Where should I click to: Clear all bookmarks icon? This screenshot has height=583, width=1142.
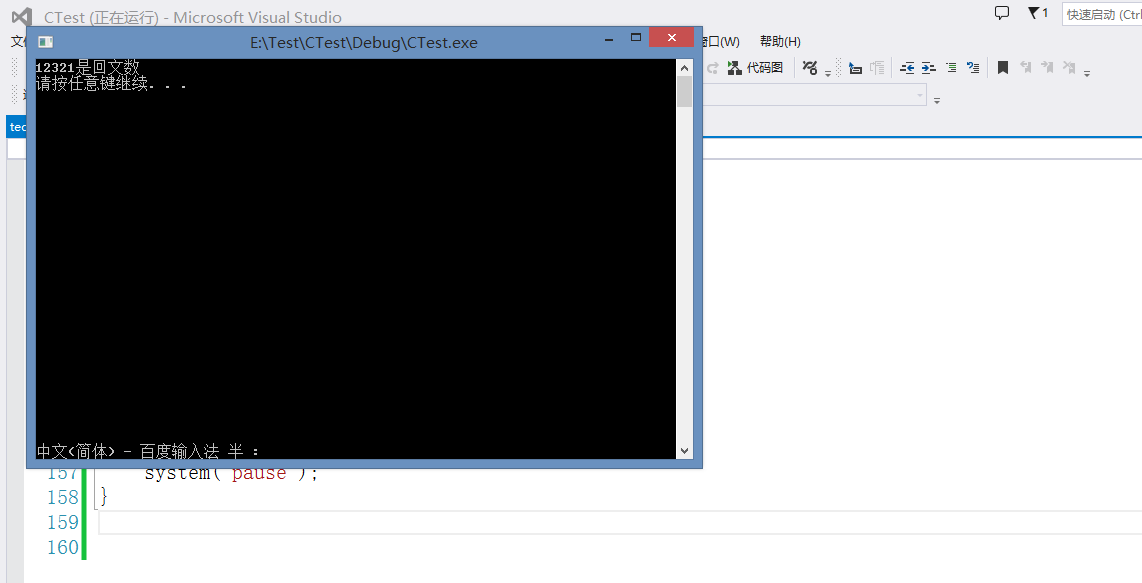1069,68
